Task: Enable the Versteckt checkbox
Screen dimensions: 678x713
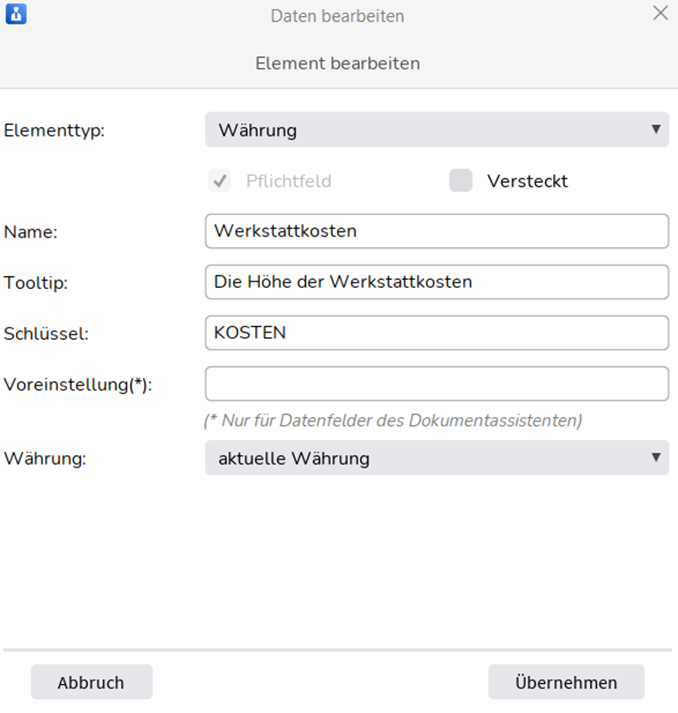Action: point(461,181)
